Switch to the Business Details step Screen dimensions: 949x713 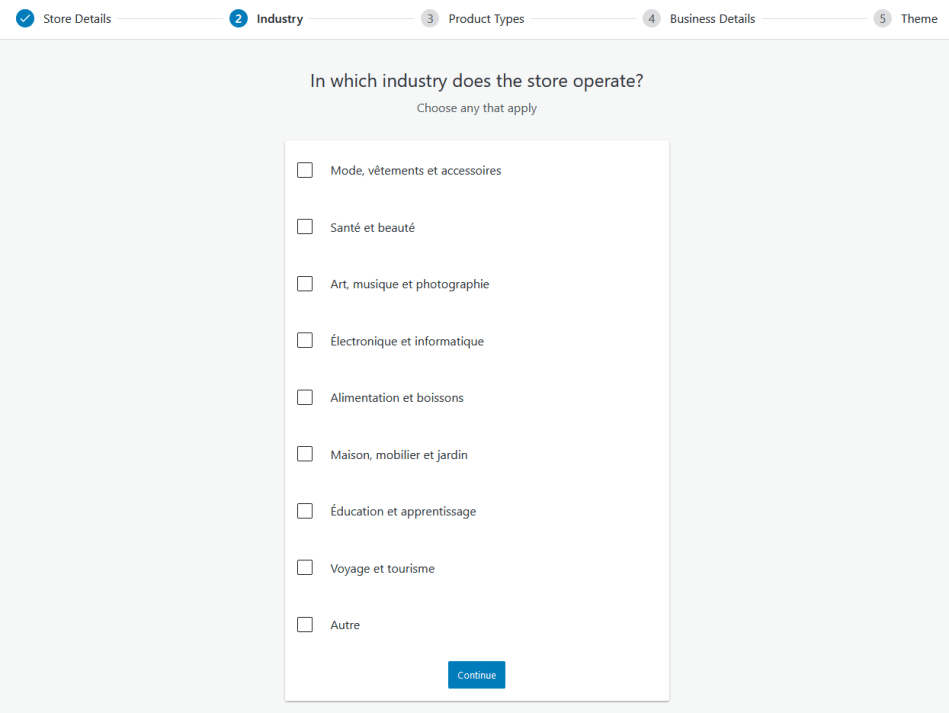click(x=712, y=19)
